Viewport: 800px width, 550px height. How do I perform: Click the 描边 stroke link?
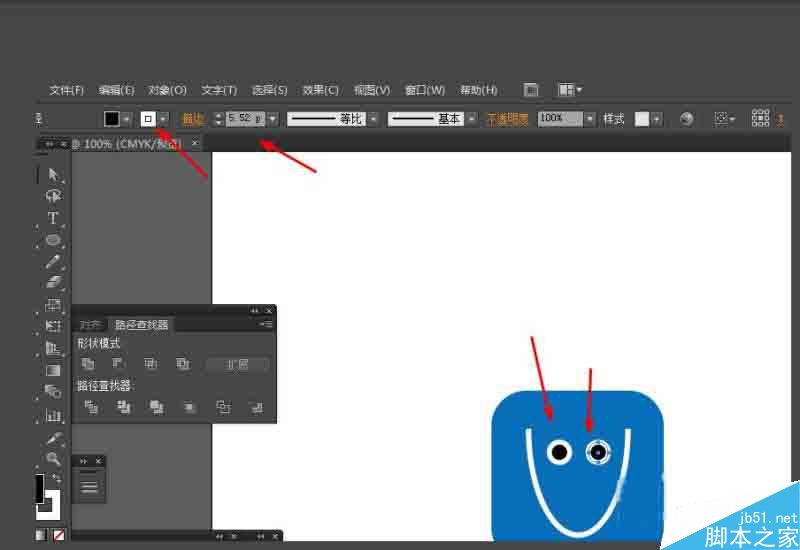[x=192, y=119]
